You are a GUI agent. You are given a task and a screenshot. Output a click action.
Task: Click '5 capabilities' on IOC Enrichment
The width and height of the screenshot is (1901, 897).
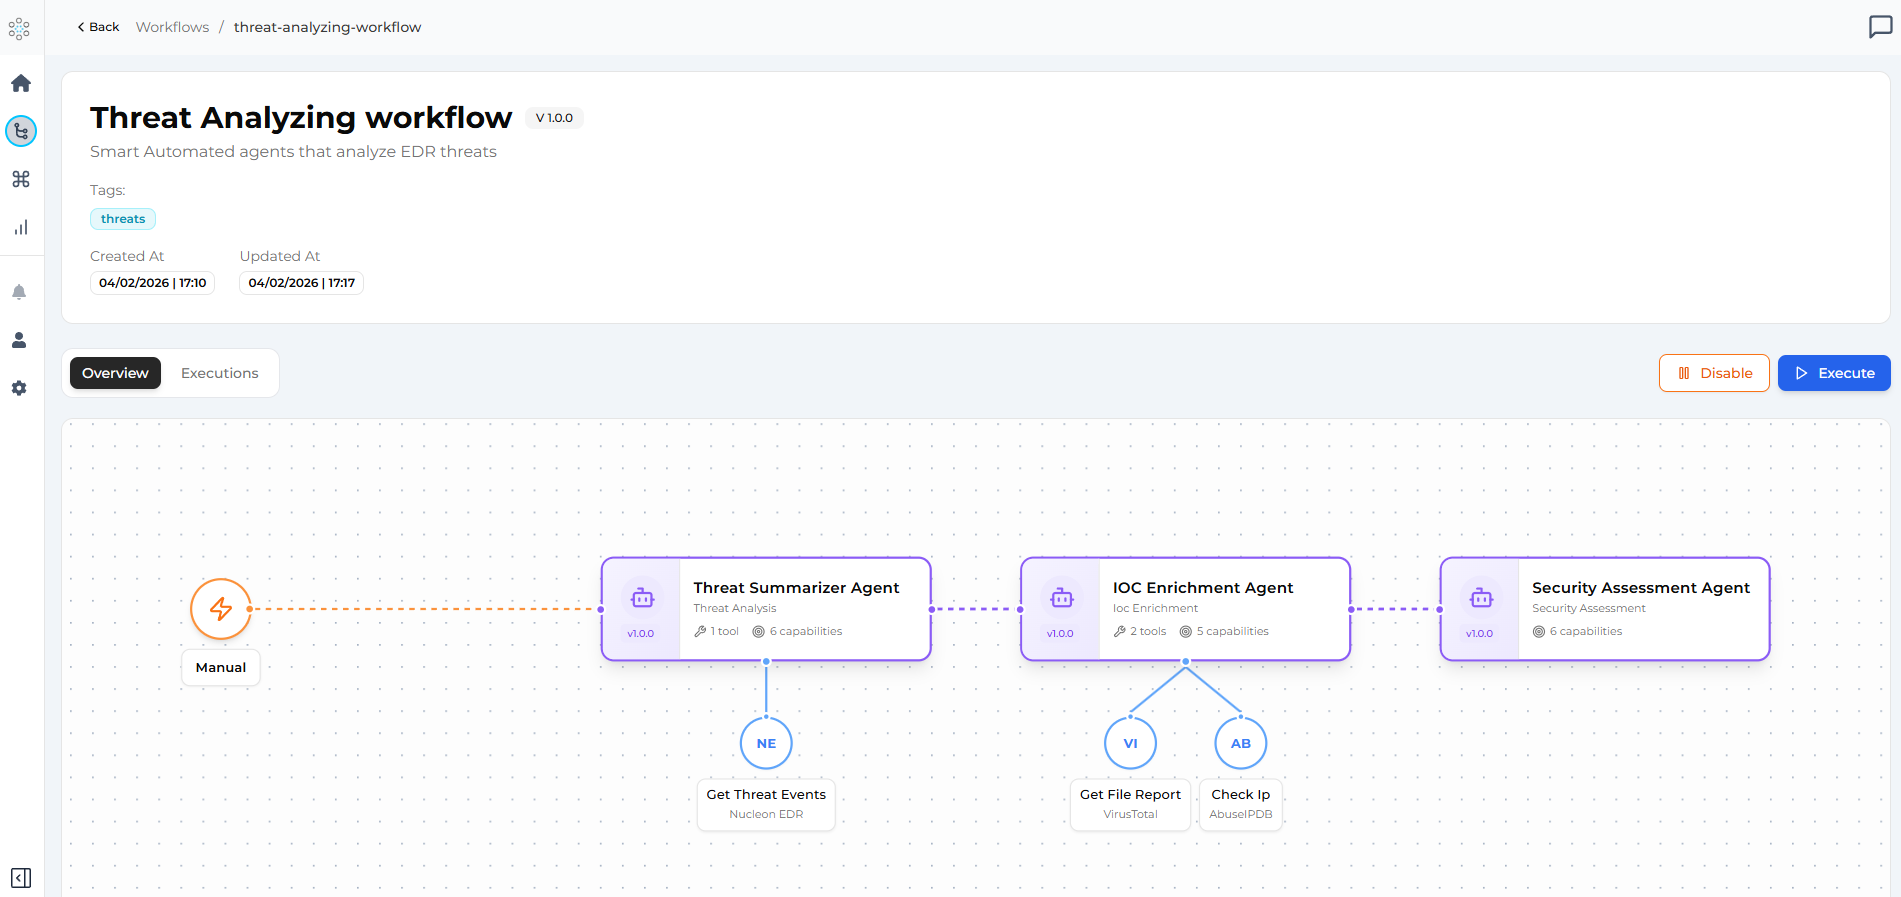click(1224, 631)
